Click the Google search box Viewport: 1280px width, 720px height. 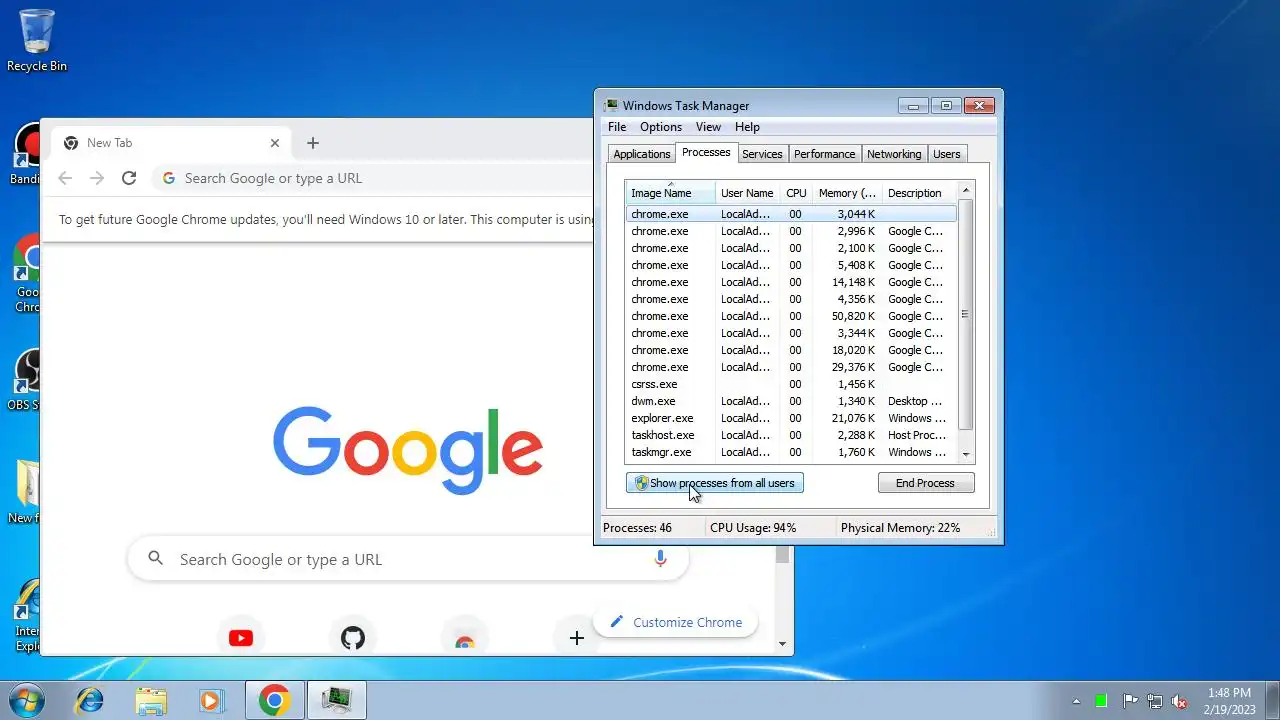pos(408,559)
